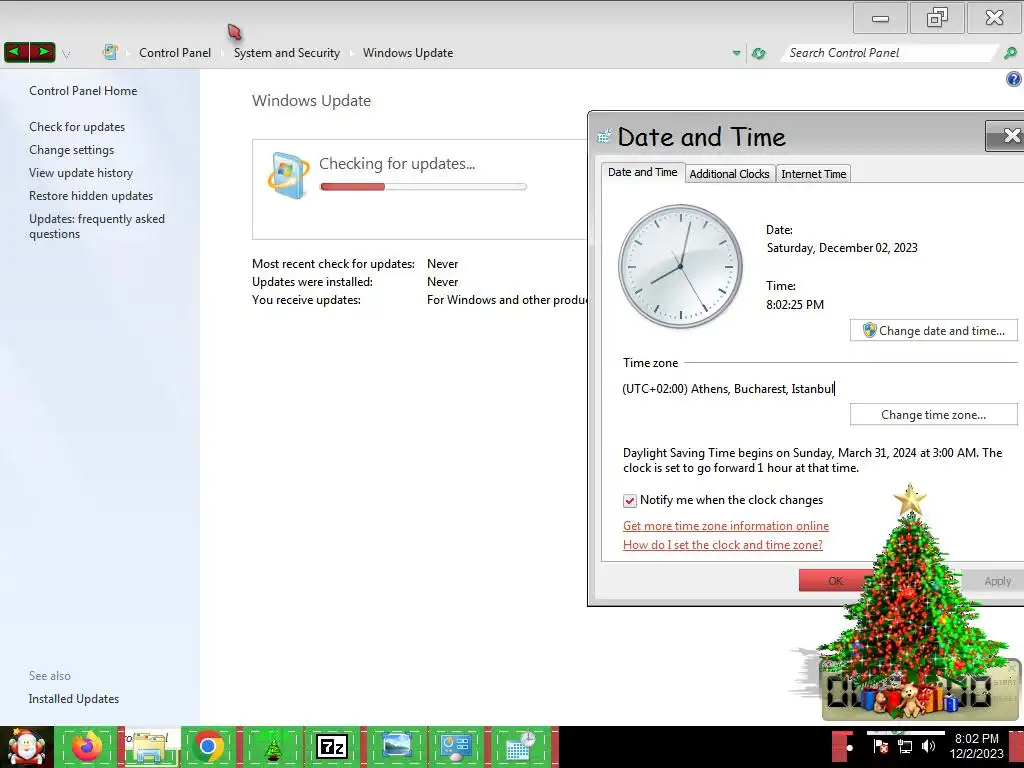Switch to Internet Time tab
The image size is (1024, 768).
[814, 174]
